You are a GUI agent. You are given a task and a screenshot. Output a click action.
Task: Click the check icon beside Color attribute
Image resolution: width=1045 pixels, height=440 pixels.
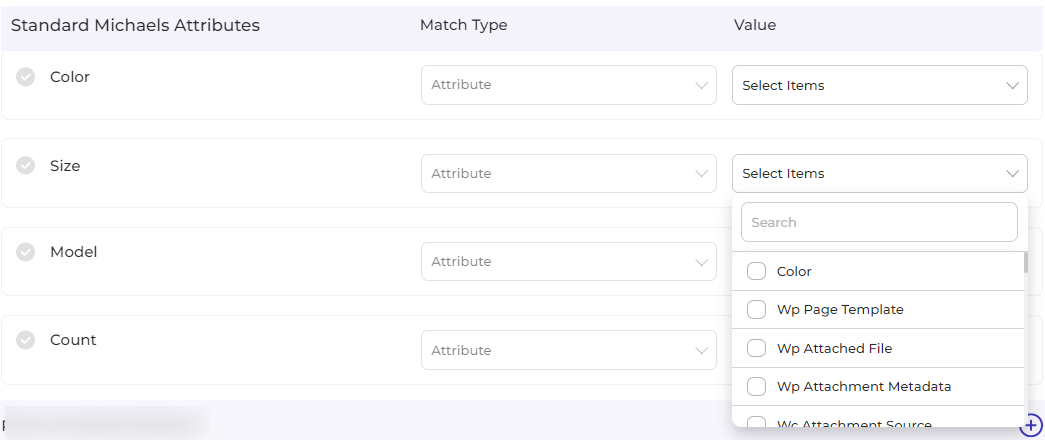pos(26,77)
